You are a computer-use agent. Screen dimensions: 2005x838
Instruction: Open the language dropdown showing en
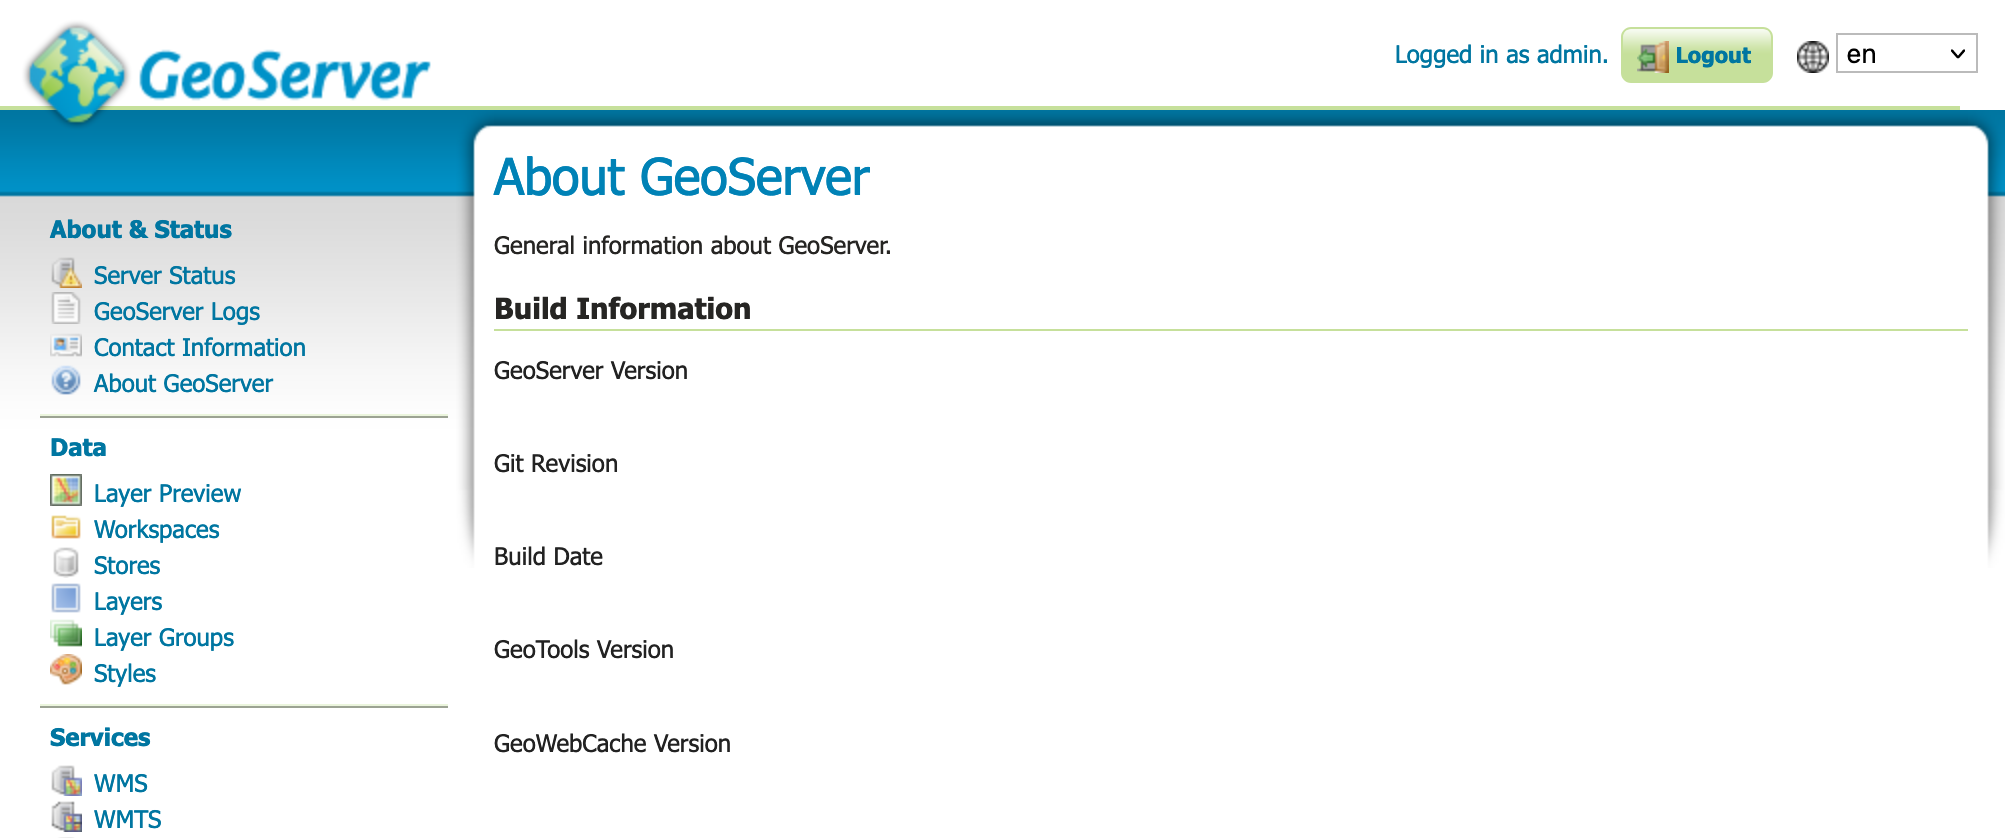coord(1906,54)
